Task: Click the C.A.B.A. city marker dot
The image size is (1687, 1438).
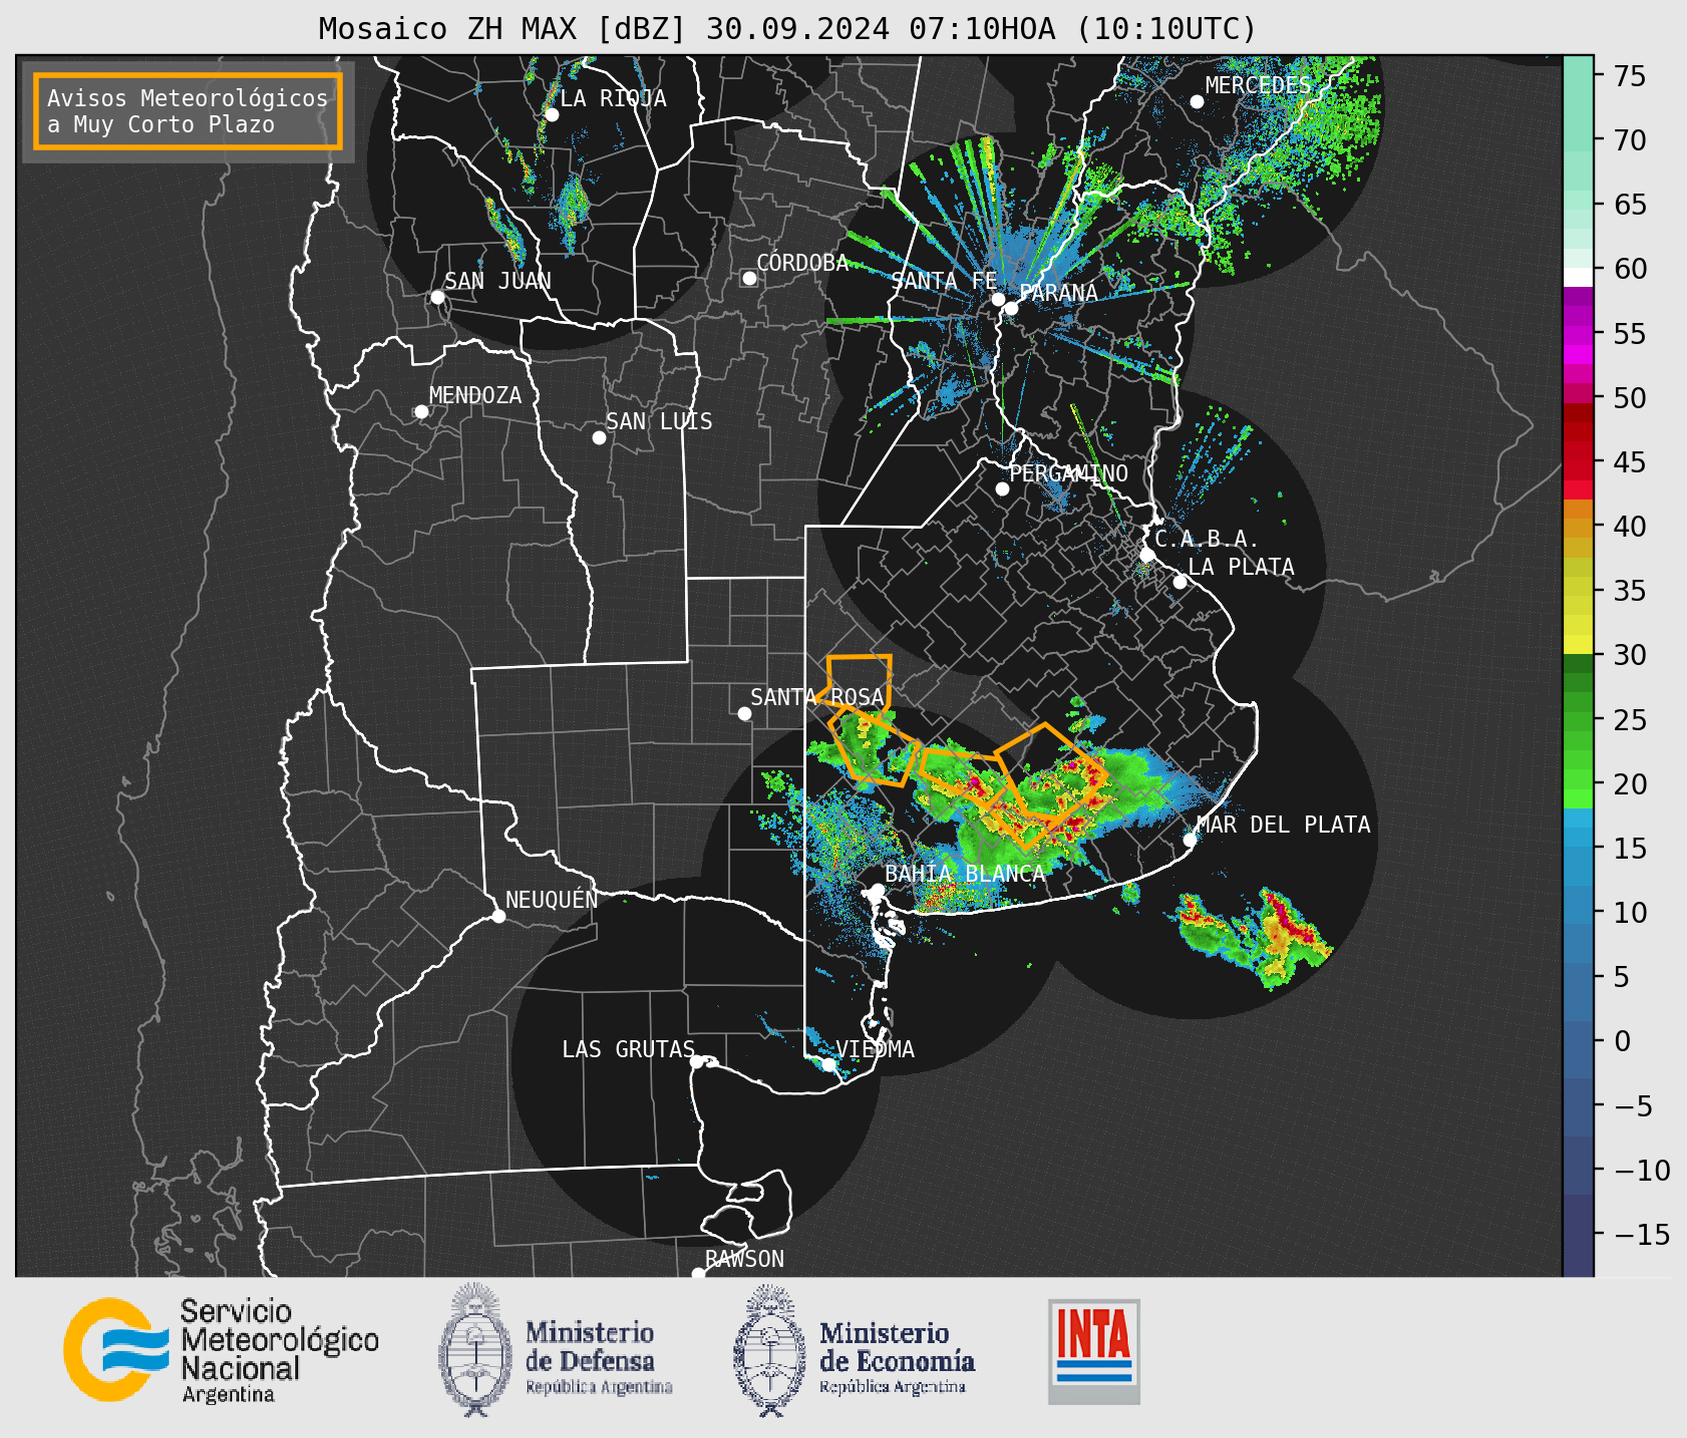Action: click(1148, 554)
